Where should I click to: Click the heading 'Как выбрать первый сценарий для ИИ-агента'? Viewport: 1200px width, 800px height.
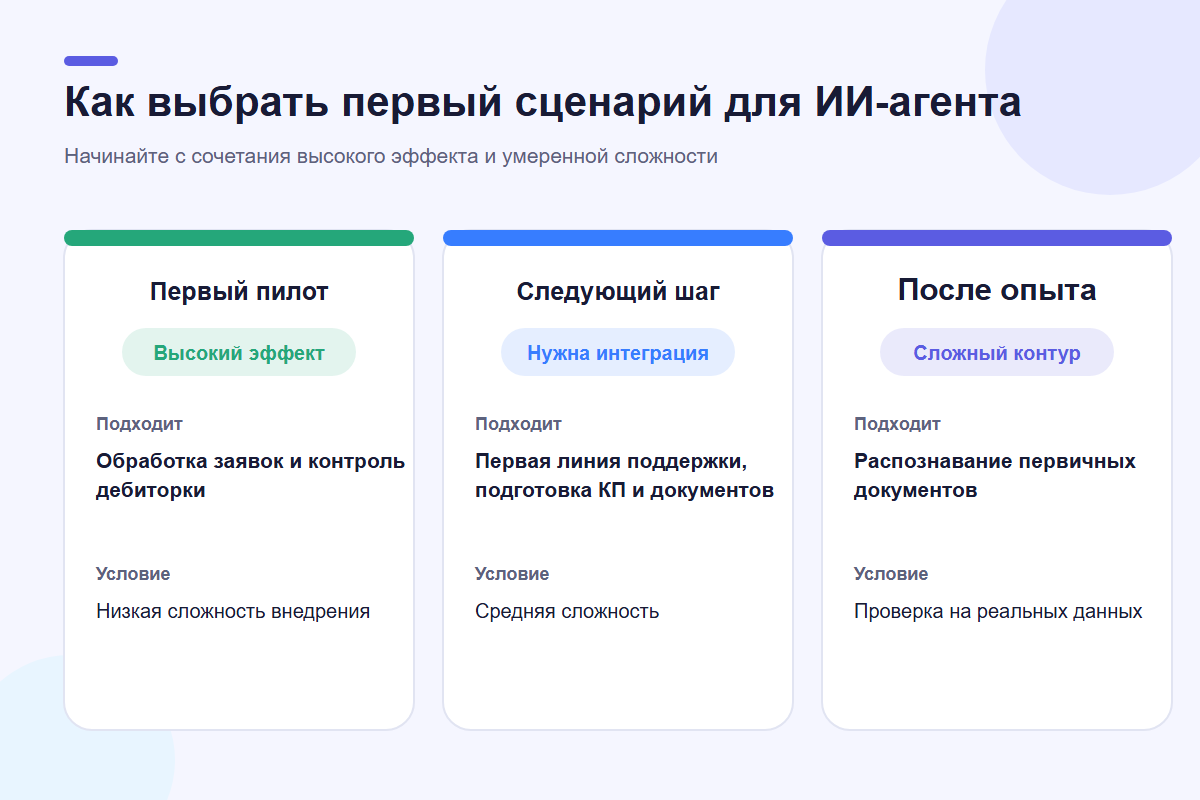(543, 104)
